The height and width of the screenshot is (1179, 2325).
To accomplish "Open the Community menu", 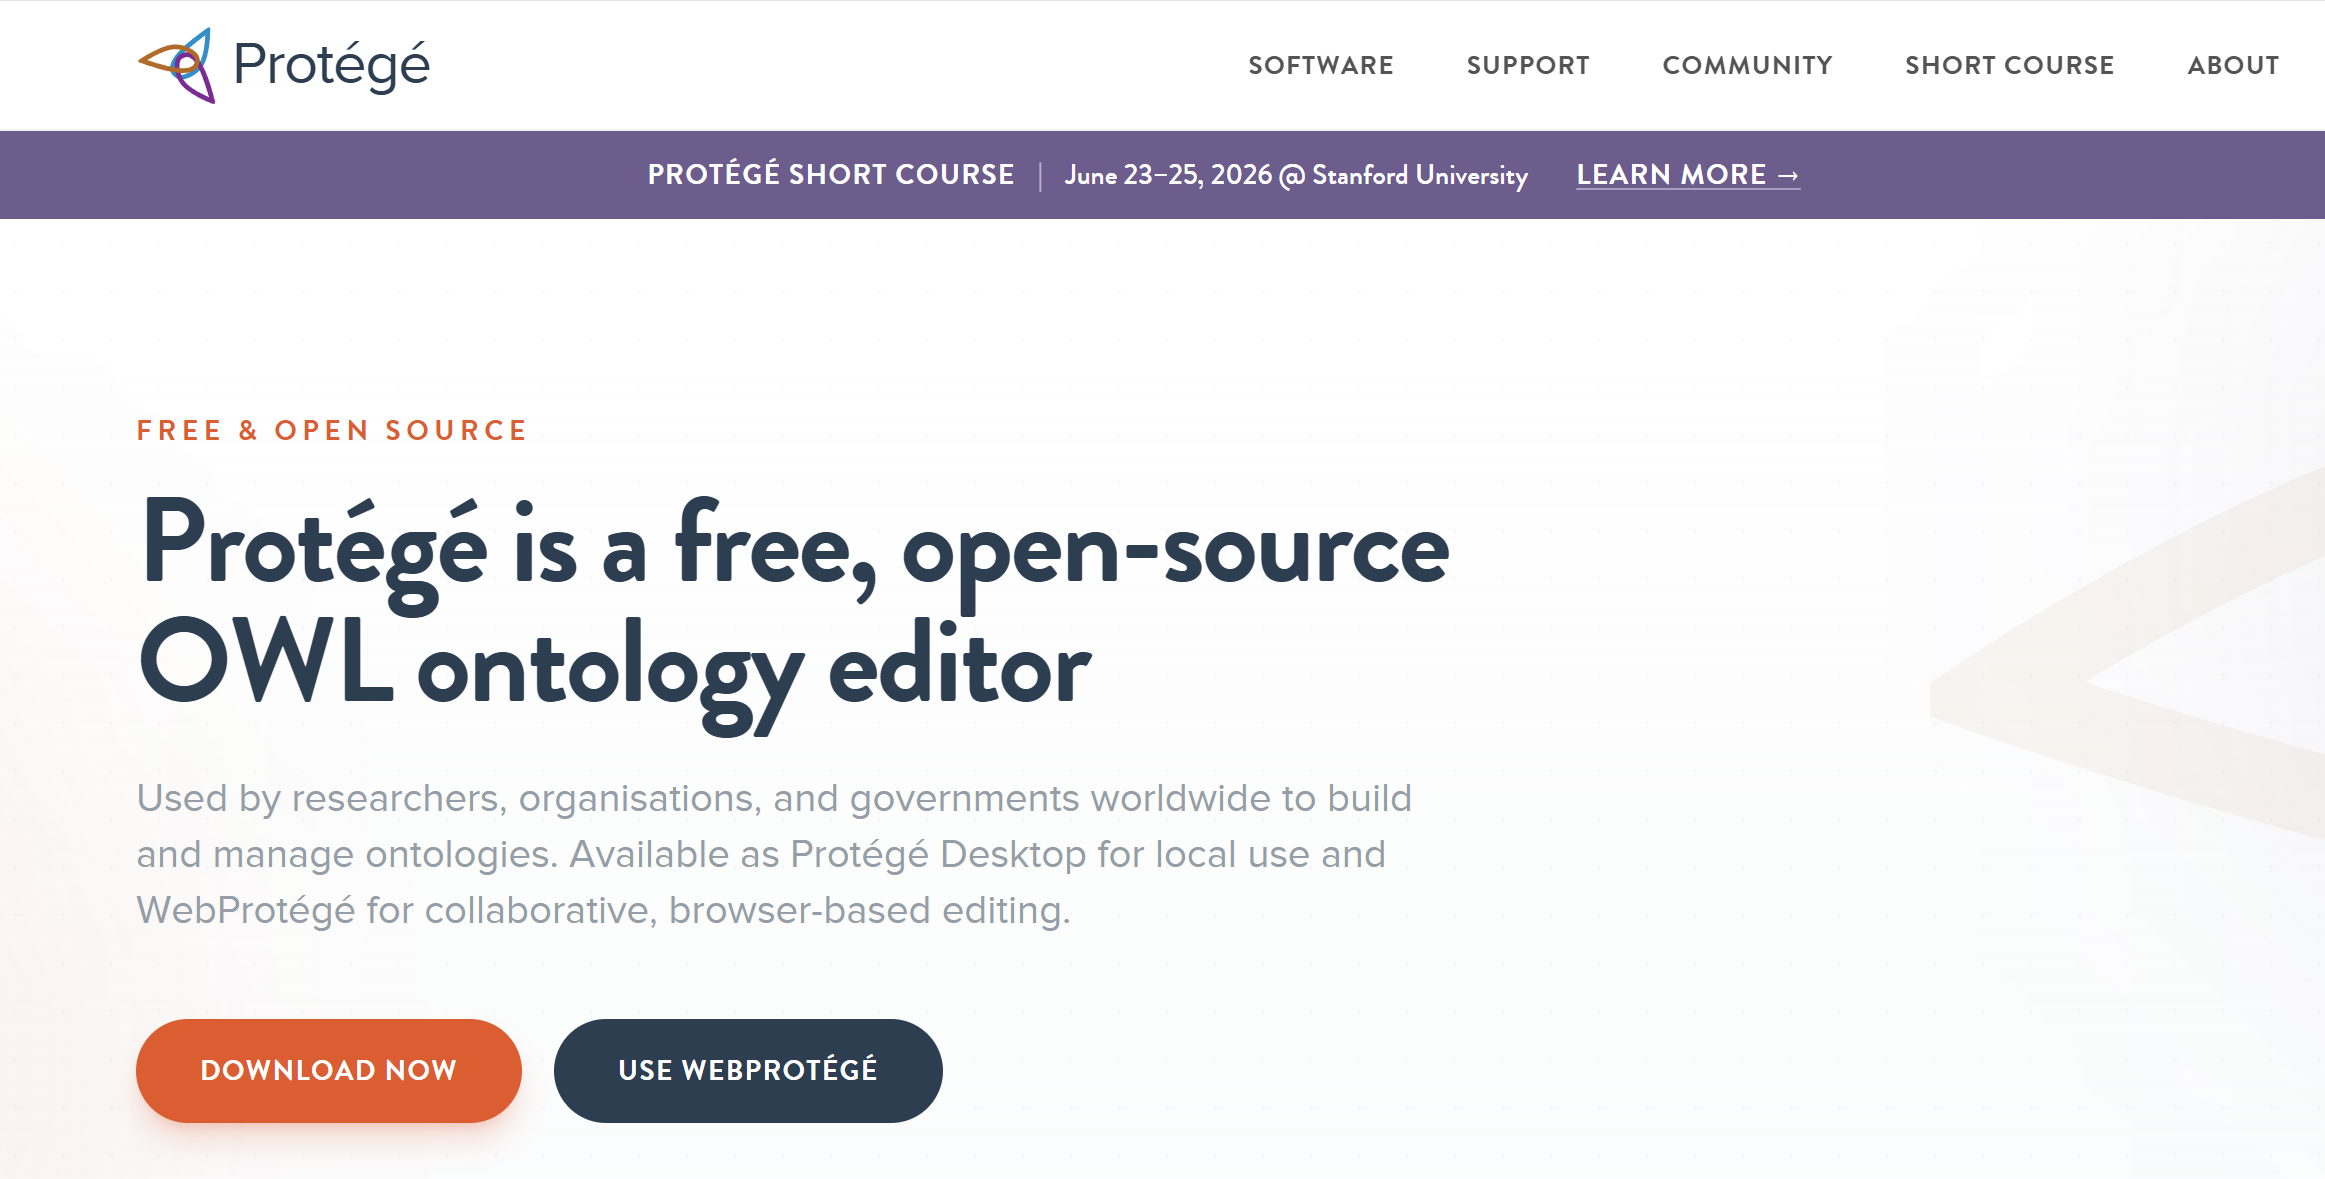I will pyautogui.click(x=1747, y=65).
